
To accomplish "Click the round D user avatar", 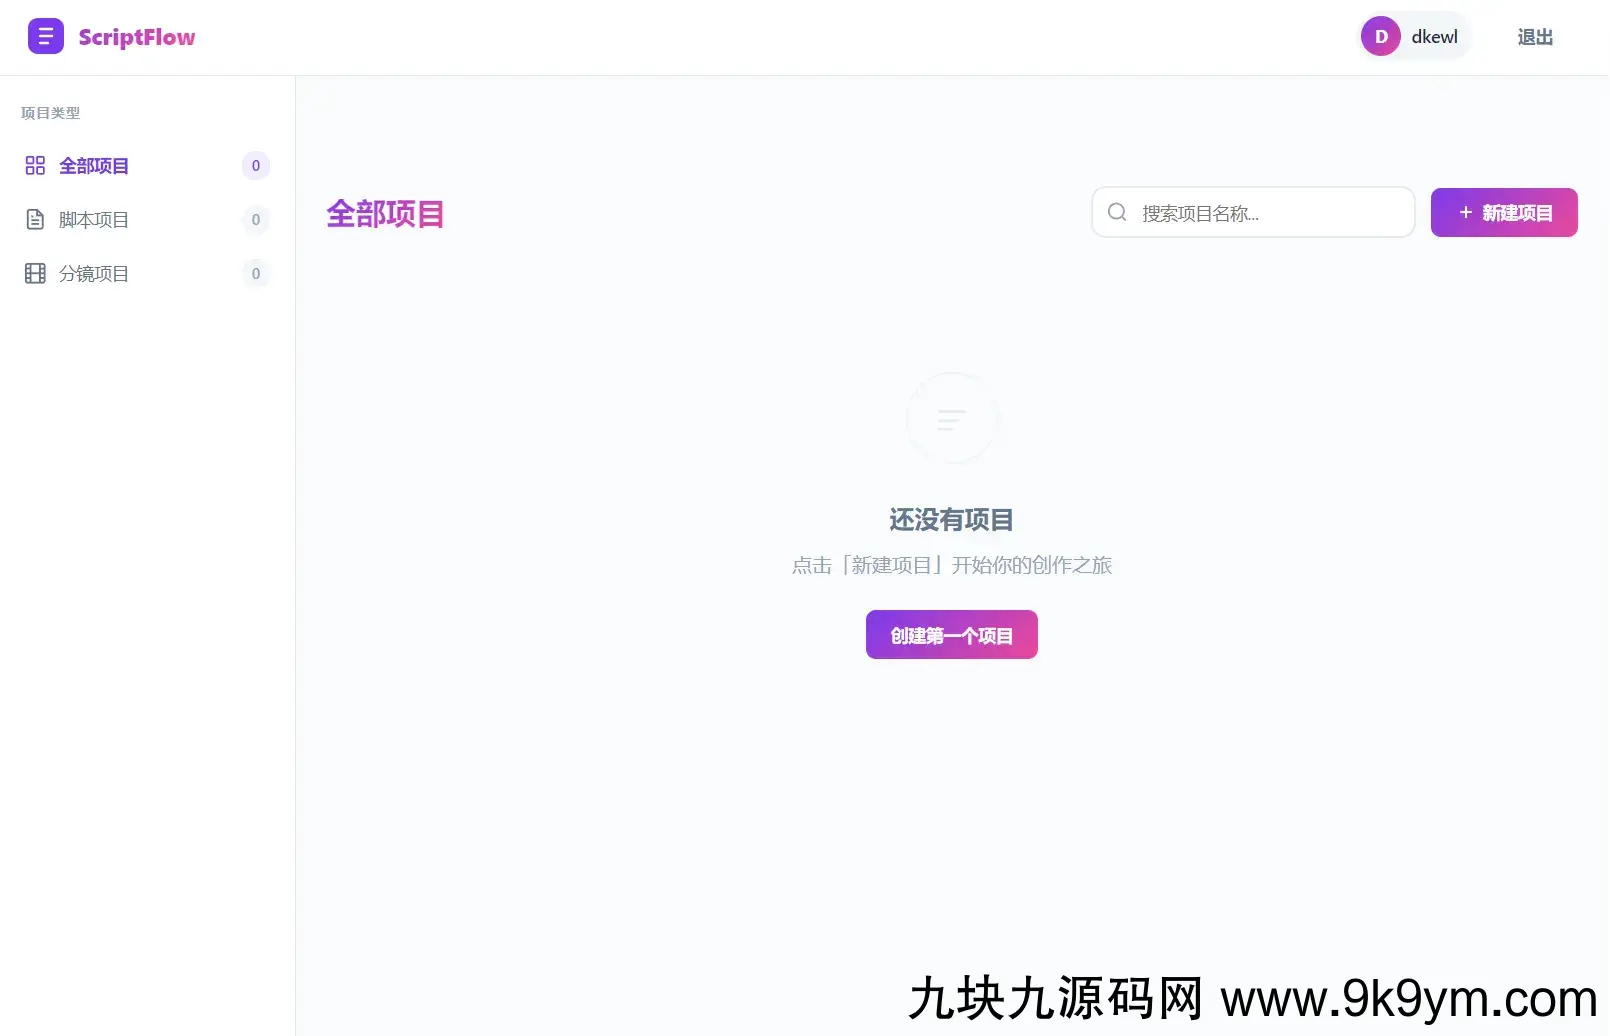I will [1380, 37].
